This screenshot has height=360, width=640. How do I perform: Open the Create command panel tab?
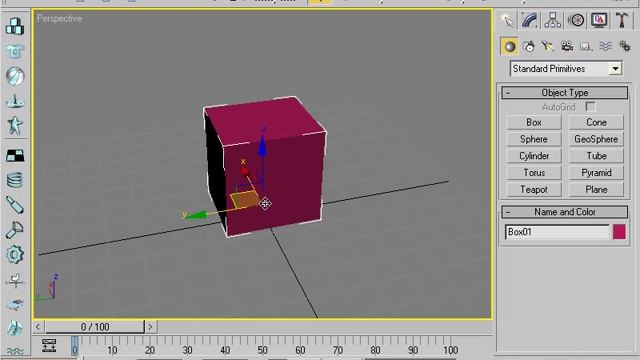507,20
